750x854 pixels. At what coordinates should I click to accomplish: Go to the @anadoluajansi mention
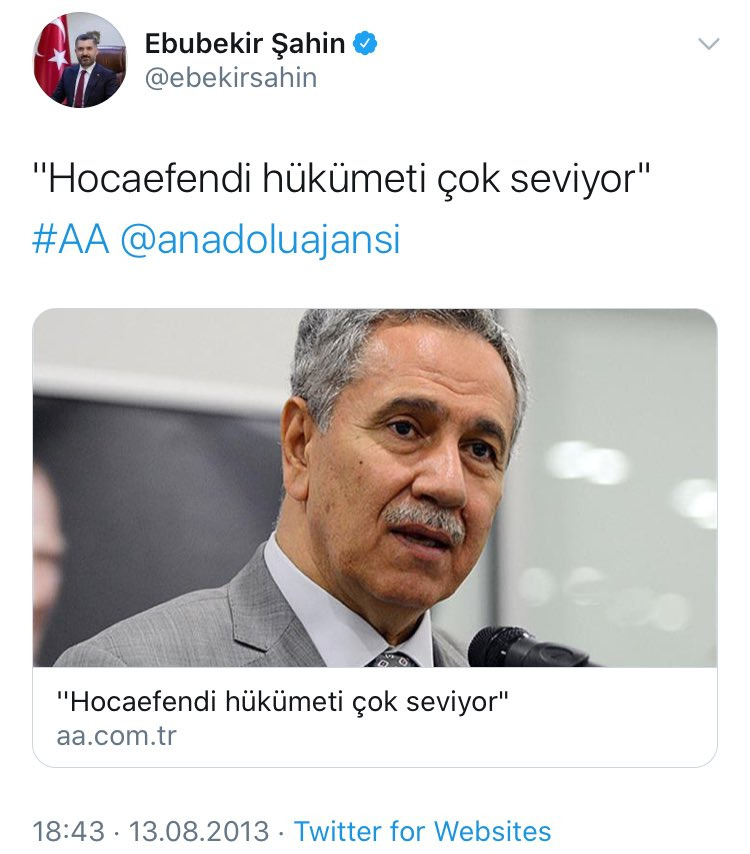coord(260,240)
